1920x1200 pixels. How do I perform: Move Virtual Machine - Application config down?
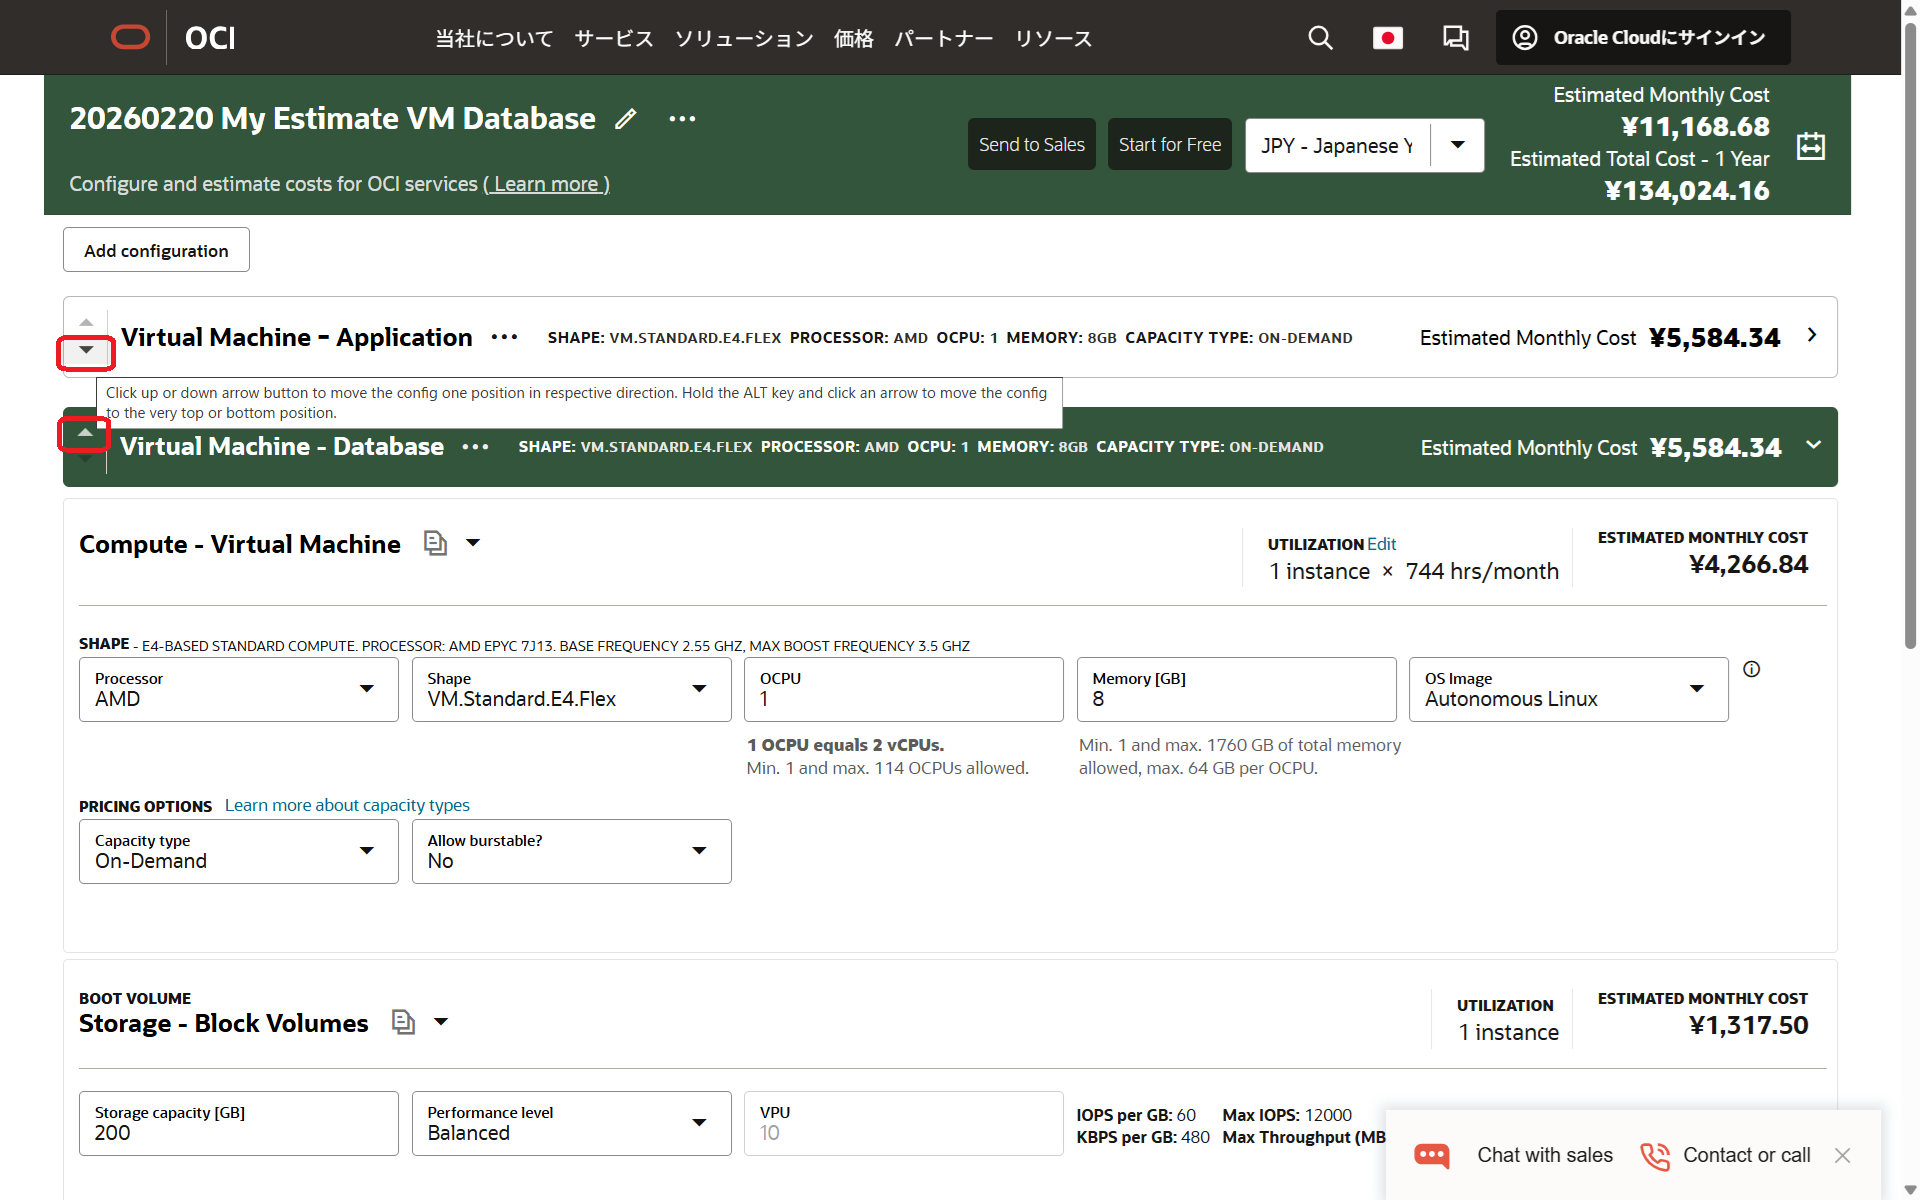coord(86,351)
